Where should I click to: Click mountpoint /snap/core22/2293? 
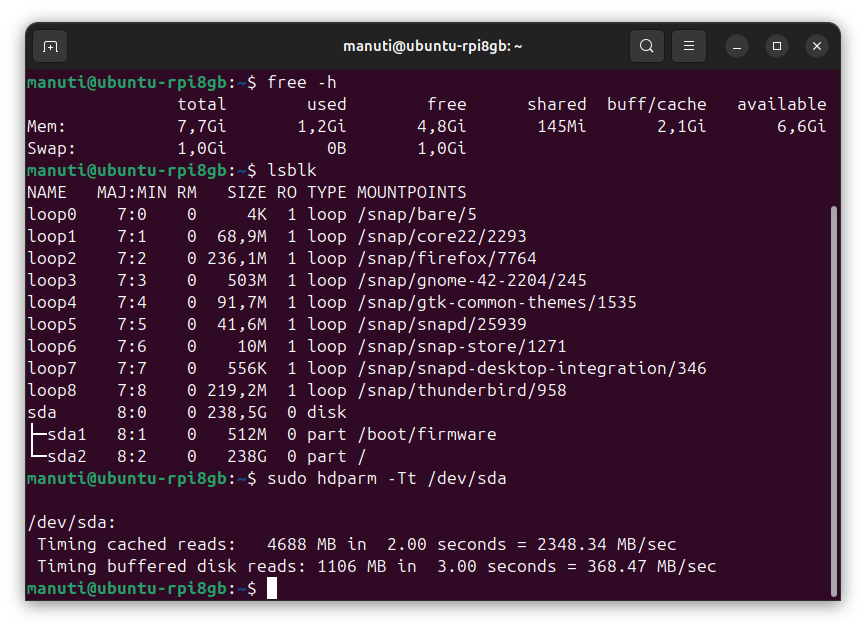[442, 237]
